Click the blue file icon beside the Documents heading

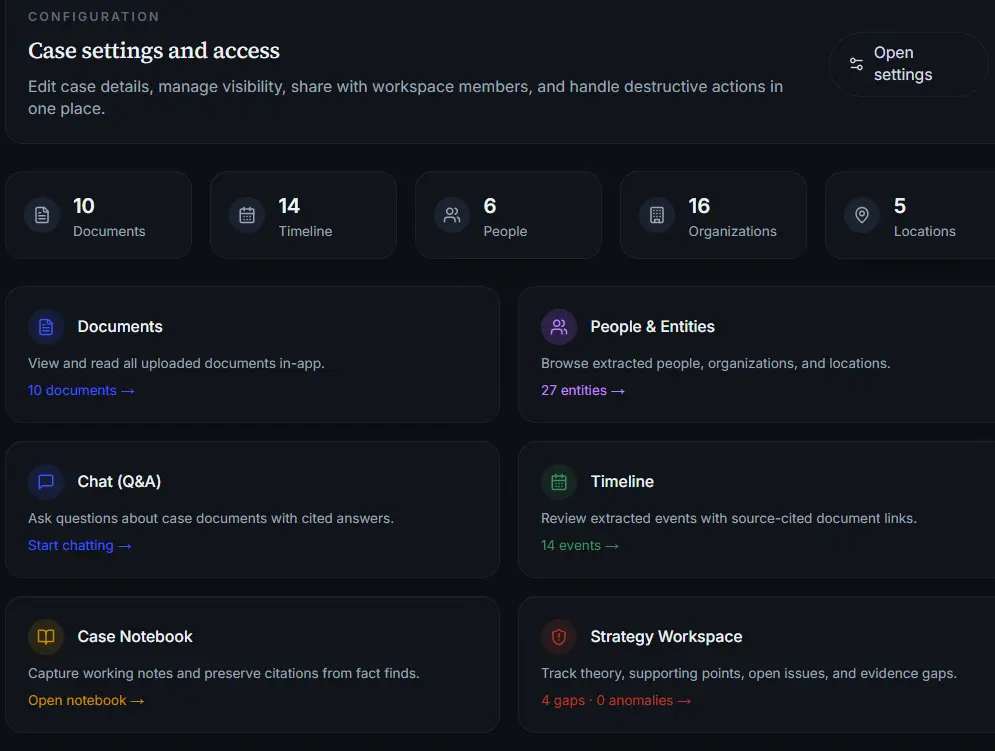click(46, 327)
